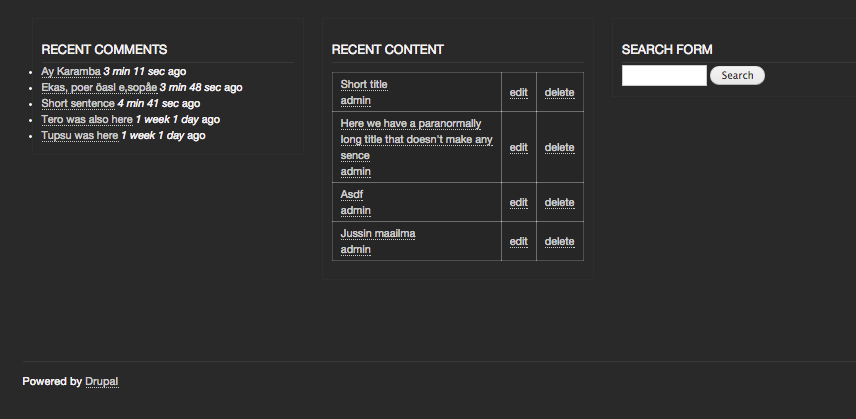Focus the search form text field
This screenshot has height=419, width=856.
[x=664, y=75]
